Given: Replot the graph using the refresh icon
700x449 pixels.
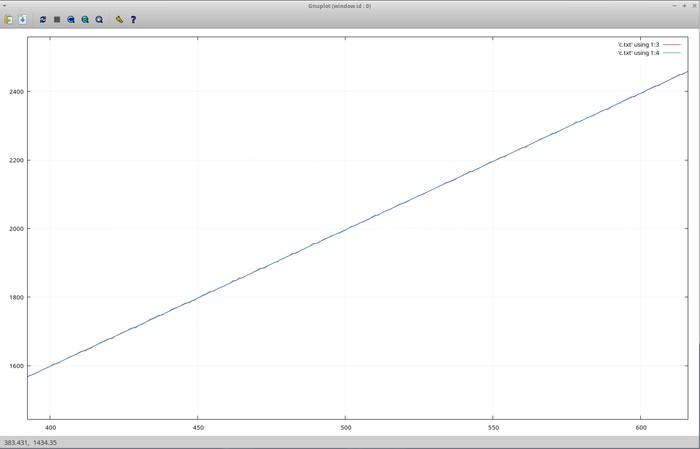Looking at the screenshot, I should [43, 19].
